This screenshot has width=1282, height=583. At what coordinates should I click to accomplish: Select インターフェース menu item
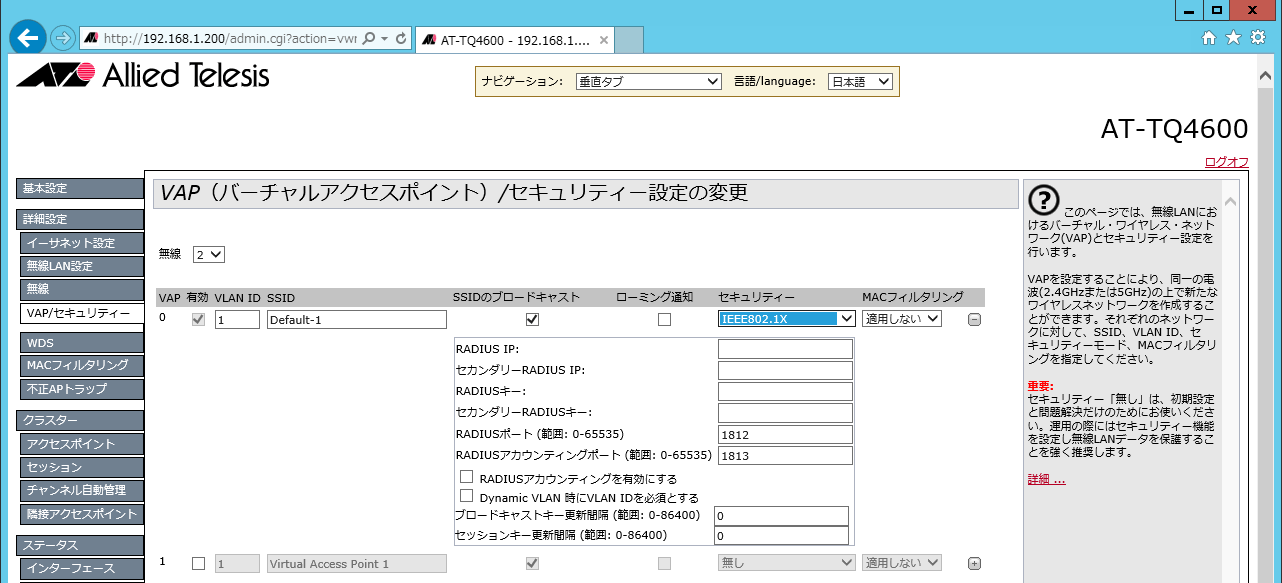coord(82,569)
